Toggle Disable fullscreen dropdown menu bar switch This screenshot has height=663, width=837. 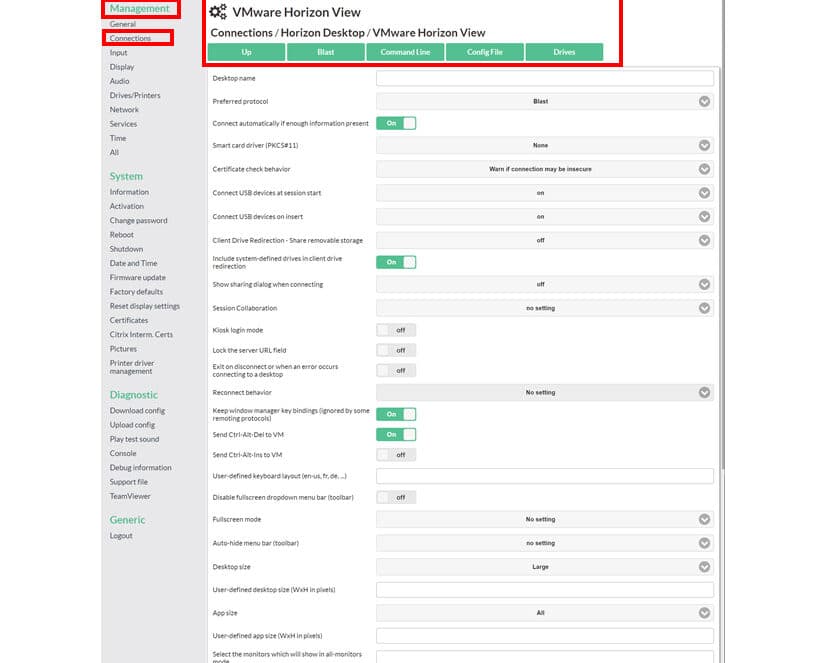tap(396, 498)
